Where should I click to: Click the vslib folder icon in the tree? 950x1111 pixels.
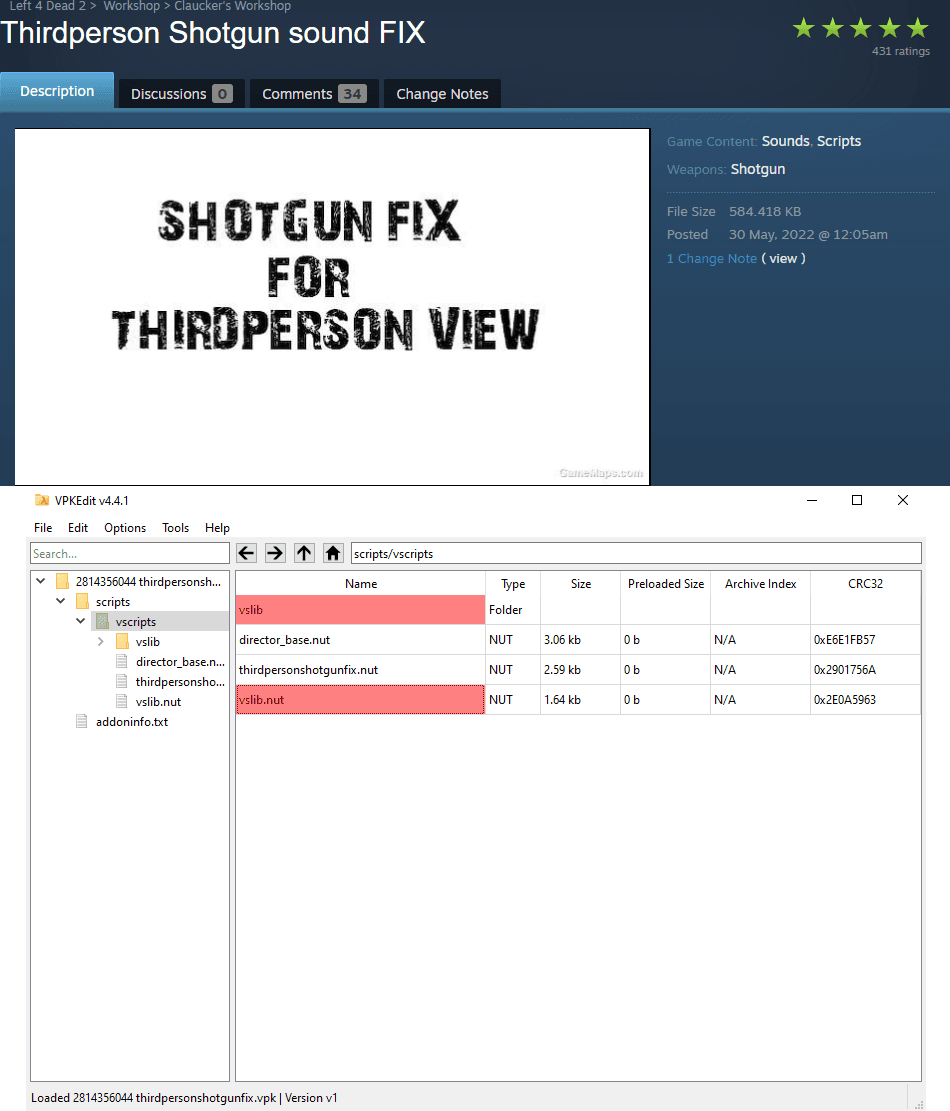123,641
